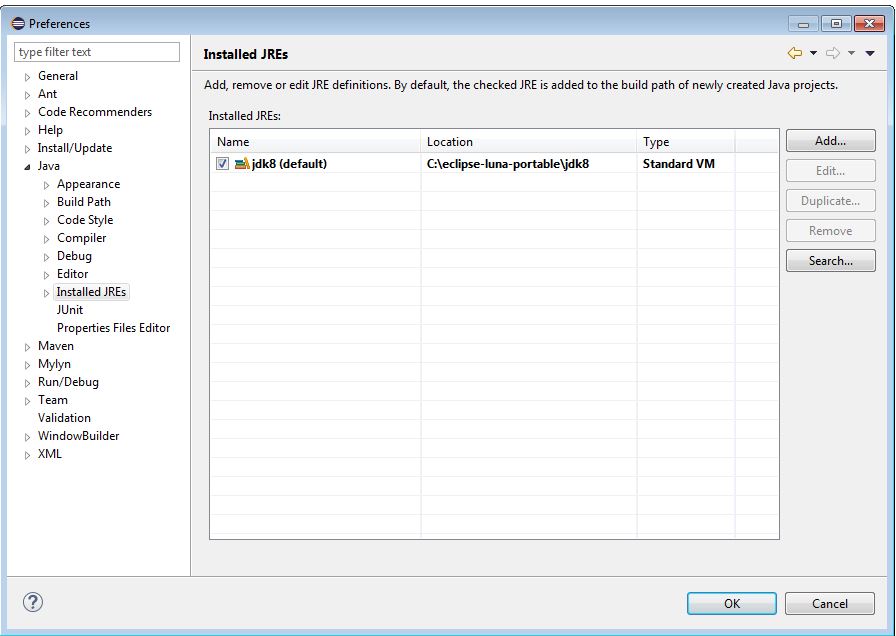The width and height of the screenshot is (896, 636).
Task: Click the jdk8 library icon in list
Action: pos(242,164)
